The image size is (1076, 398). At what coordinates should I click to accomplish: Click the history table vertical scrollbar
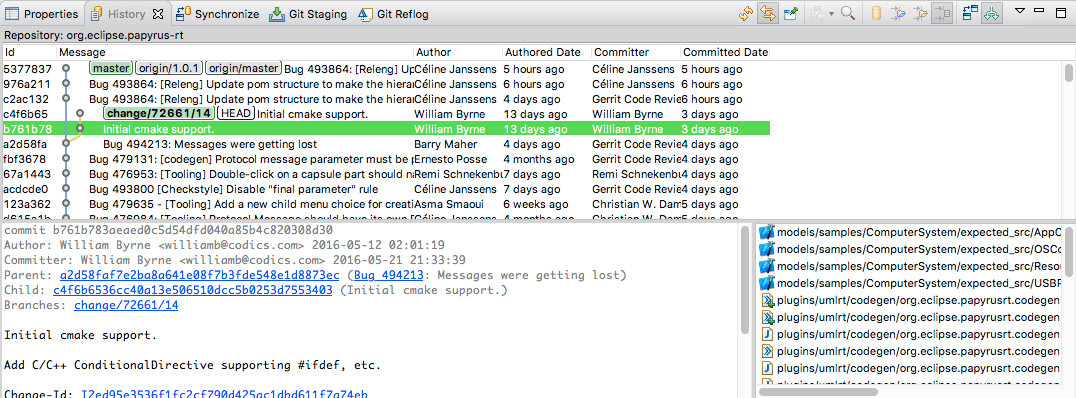point(1068,73)
